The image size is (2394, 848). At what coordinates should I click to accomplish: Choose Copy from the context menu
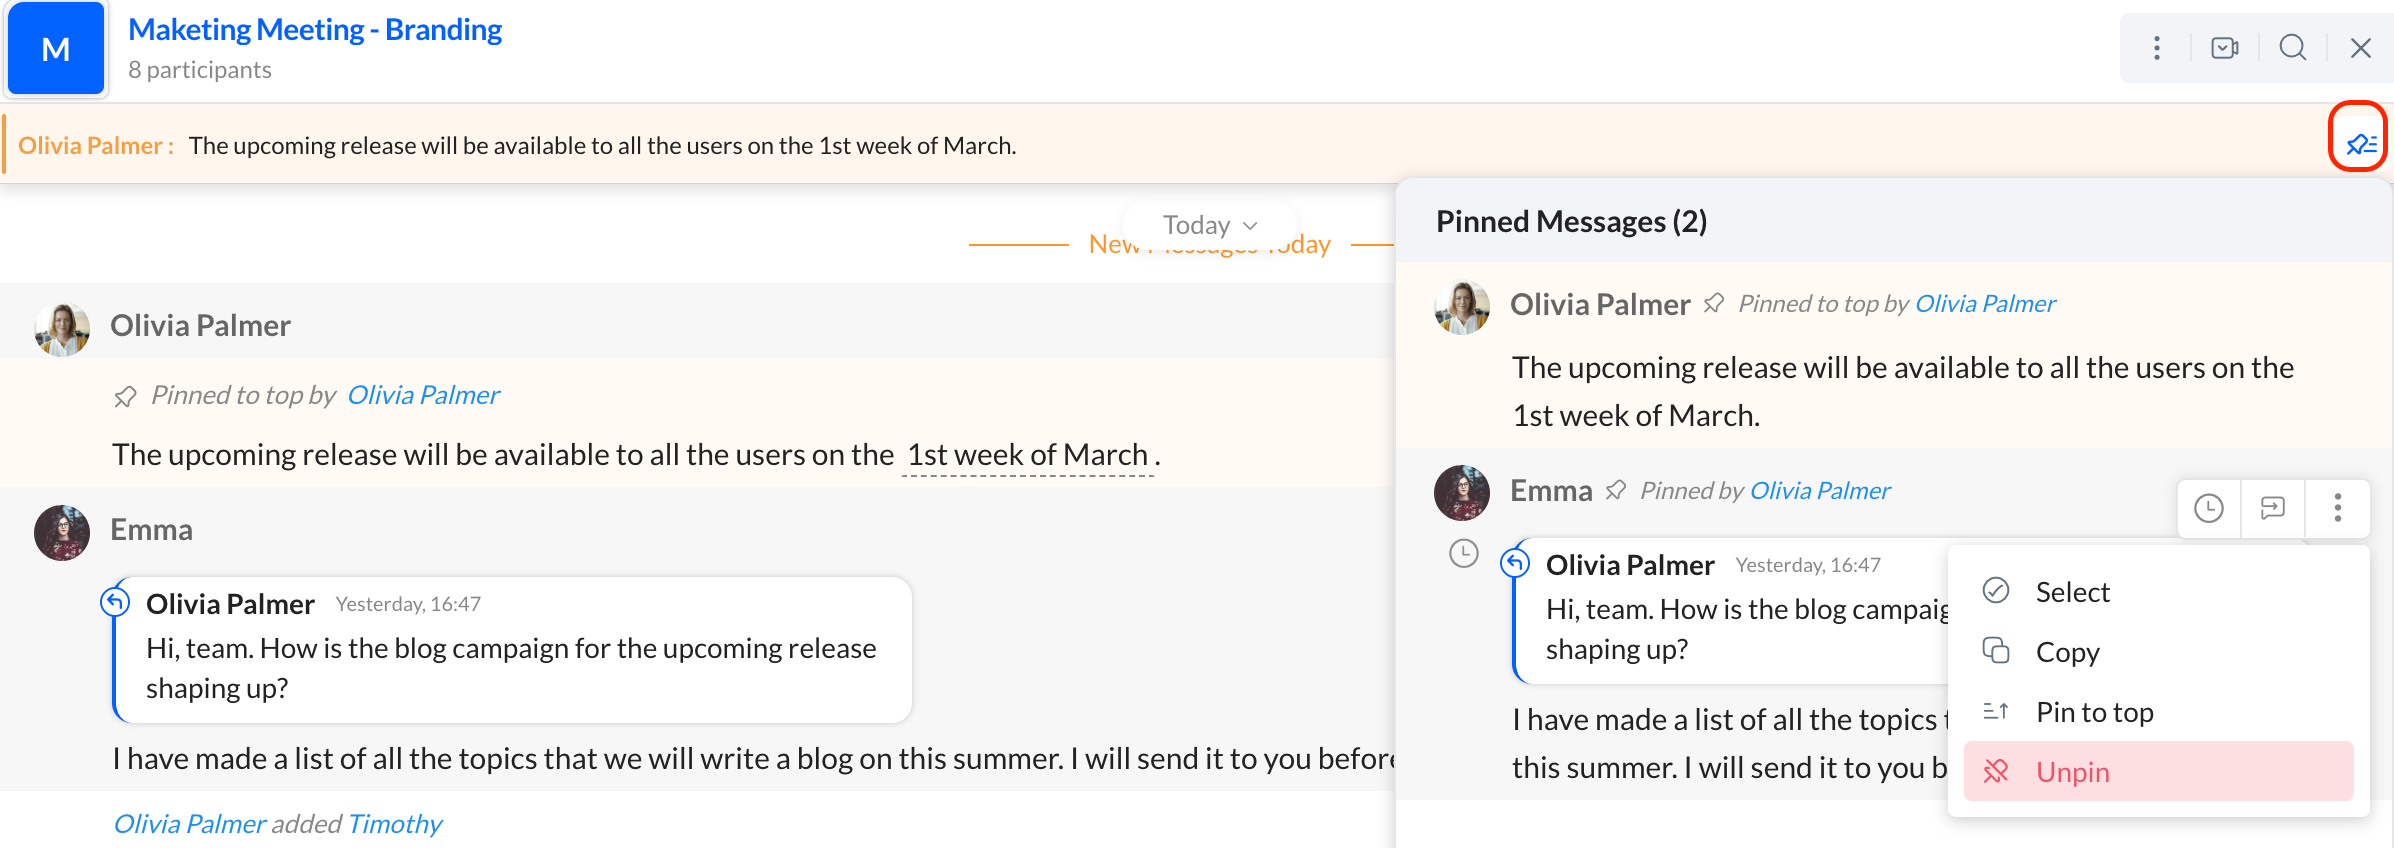pyautogui.click(x=2067, y=652)
